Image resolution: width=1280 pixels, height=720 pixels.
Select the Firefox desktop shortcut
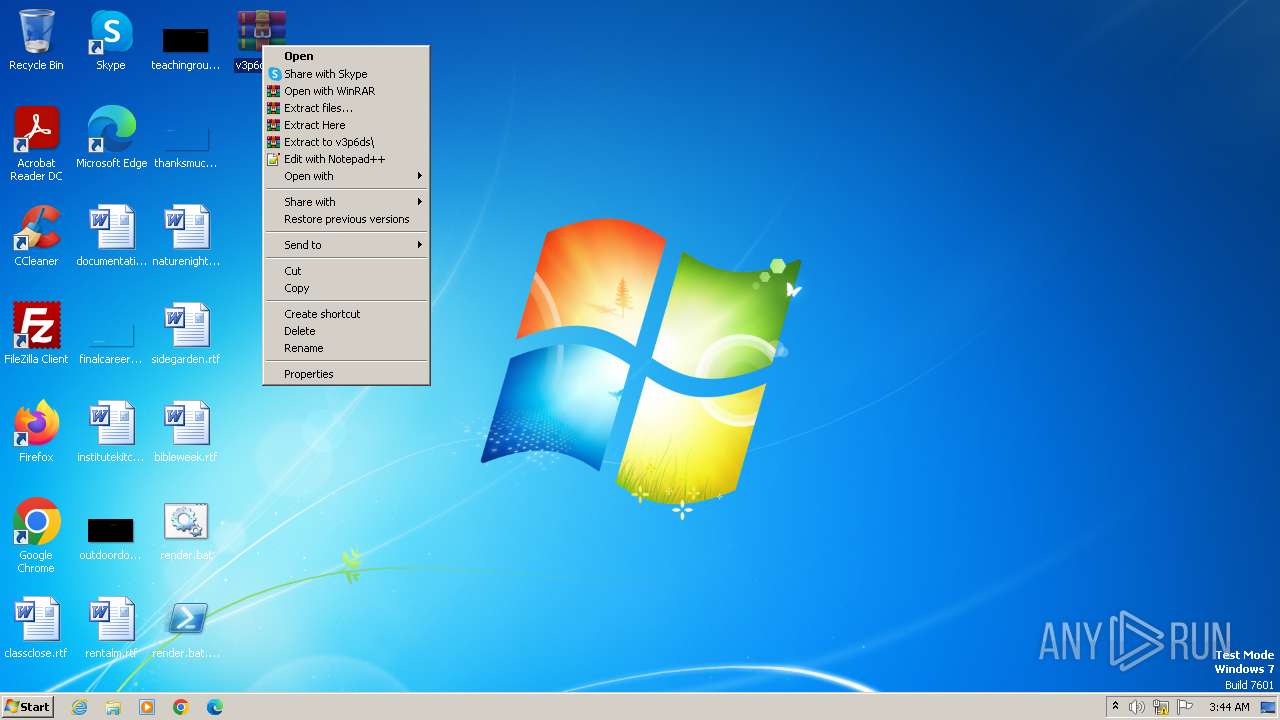(x=36, y=432)
